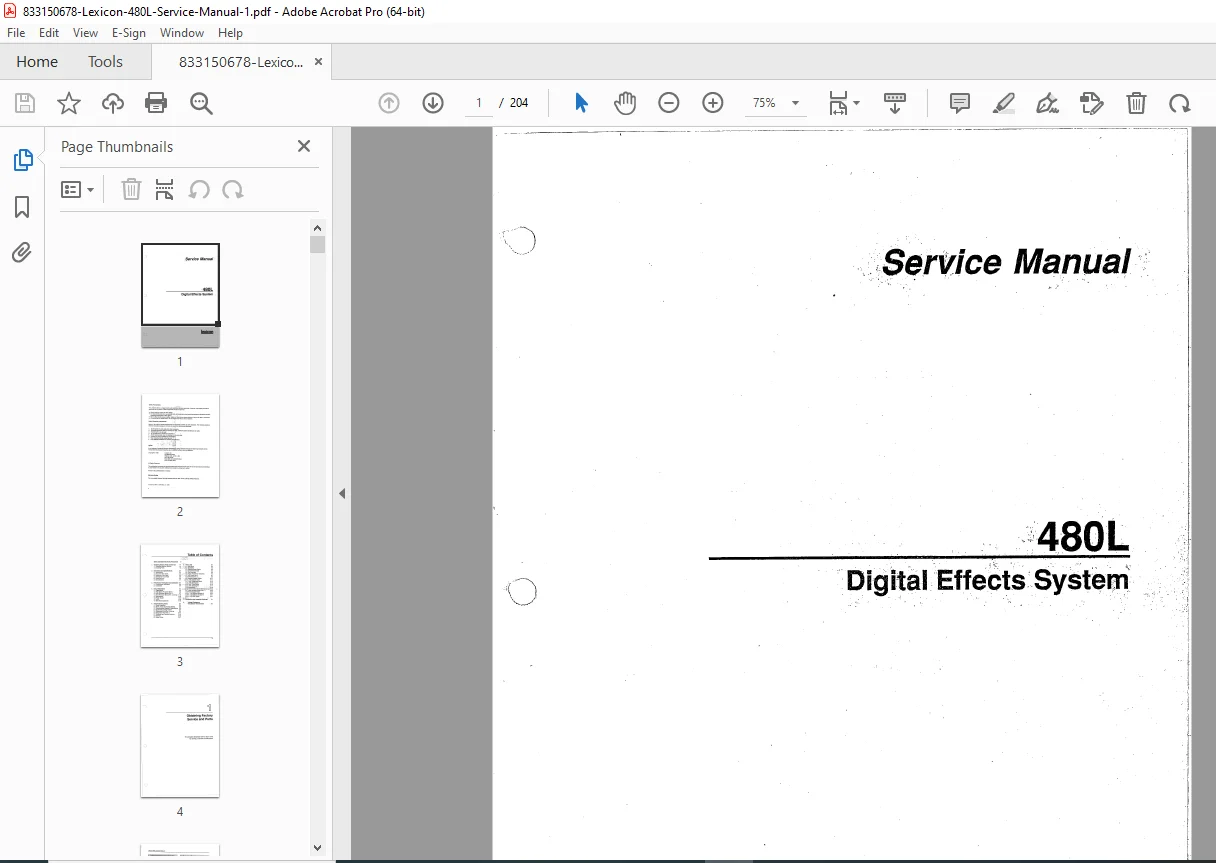Click the edit PDF stamp icon

(x=1091, y=103)
